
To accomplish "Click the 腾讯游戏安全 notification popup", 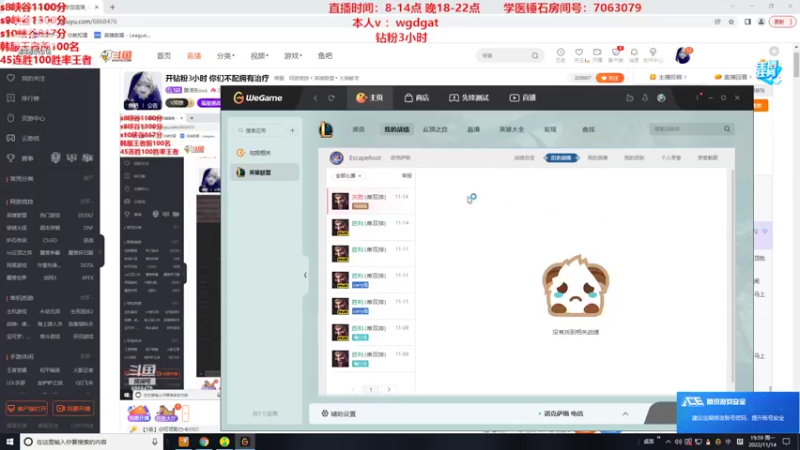I will (738, 412).
